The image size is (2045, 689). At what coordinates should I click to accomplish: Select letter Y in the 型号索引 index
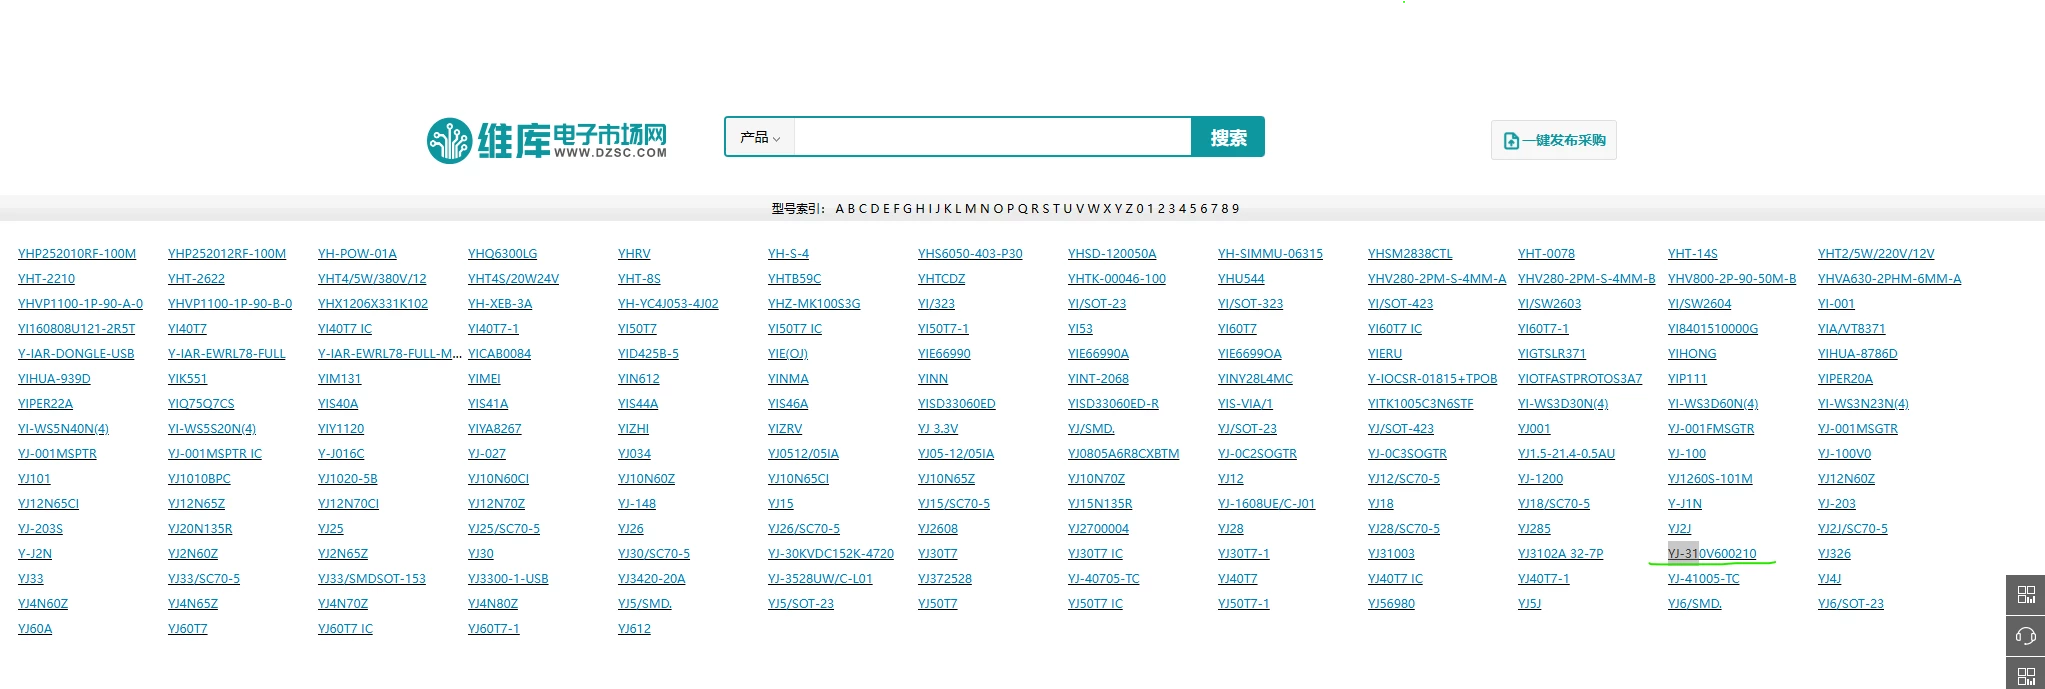1118,209
